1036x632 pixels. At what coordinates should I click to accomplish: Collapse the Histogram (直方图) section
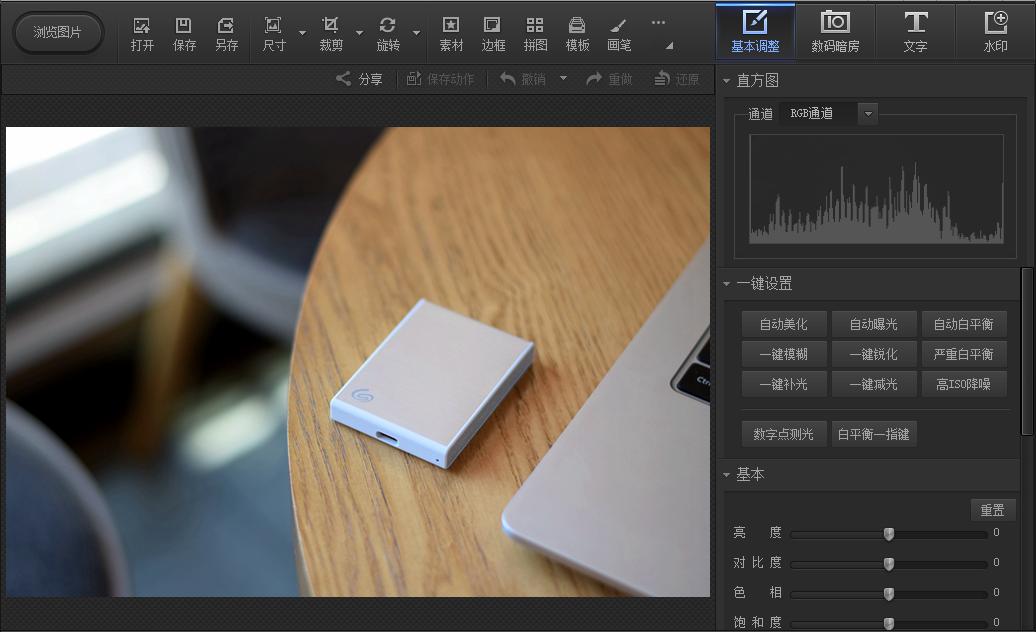(x=727, y=81)
